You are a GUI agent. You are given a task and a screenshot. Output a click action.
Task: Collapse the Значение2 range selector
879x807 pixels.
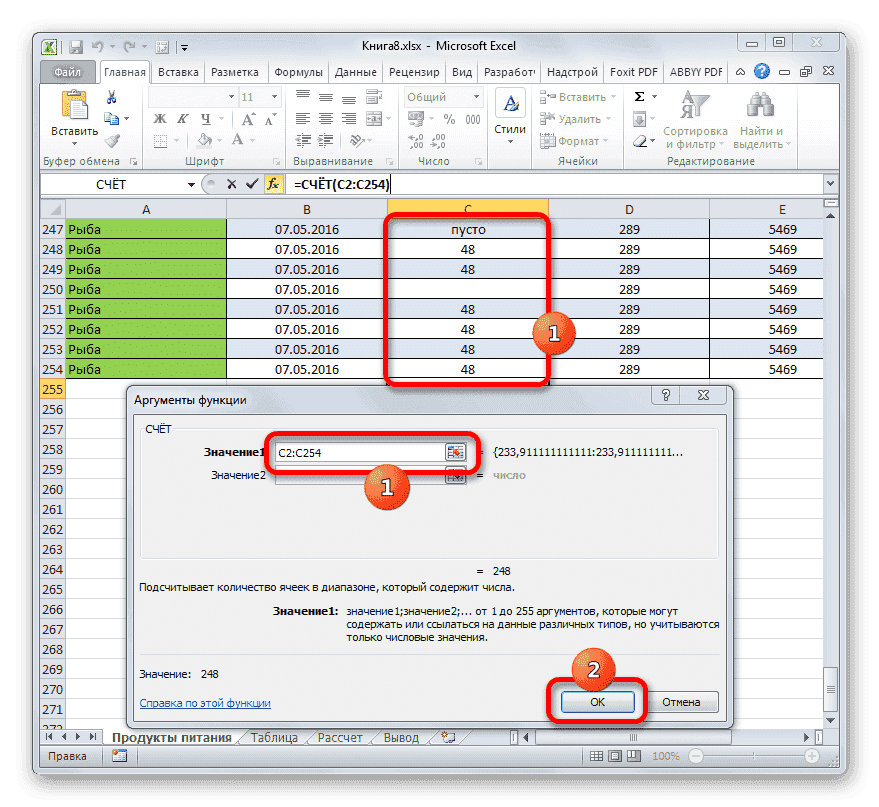[x=456, y=476]
